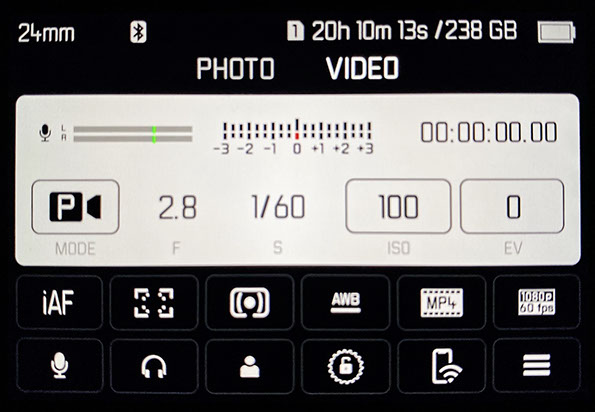This screenshot has height=412, width=595.
Task: Select the AF field method icon
Action: (154, 302)
